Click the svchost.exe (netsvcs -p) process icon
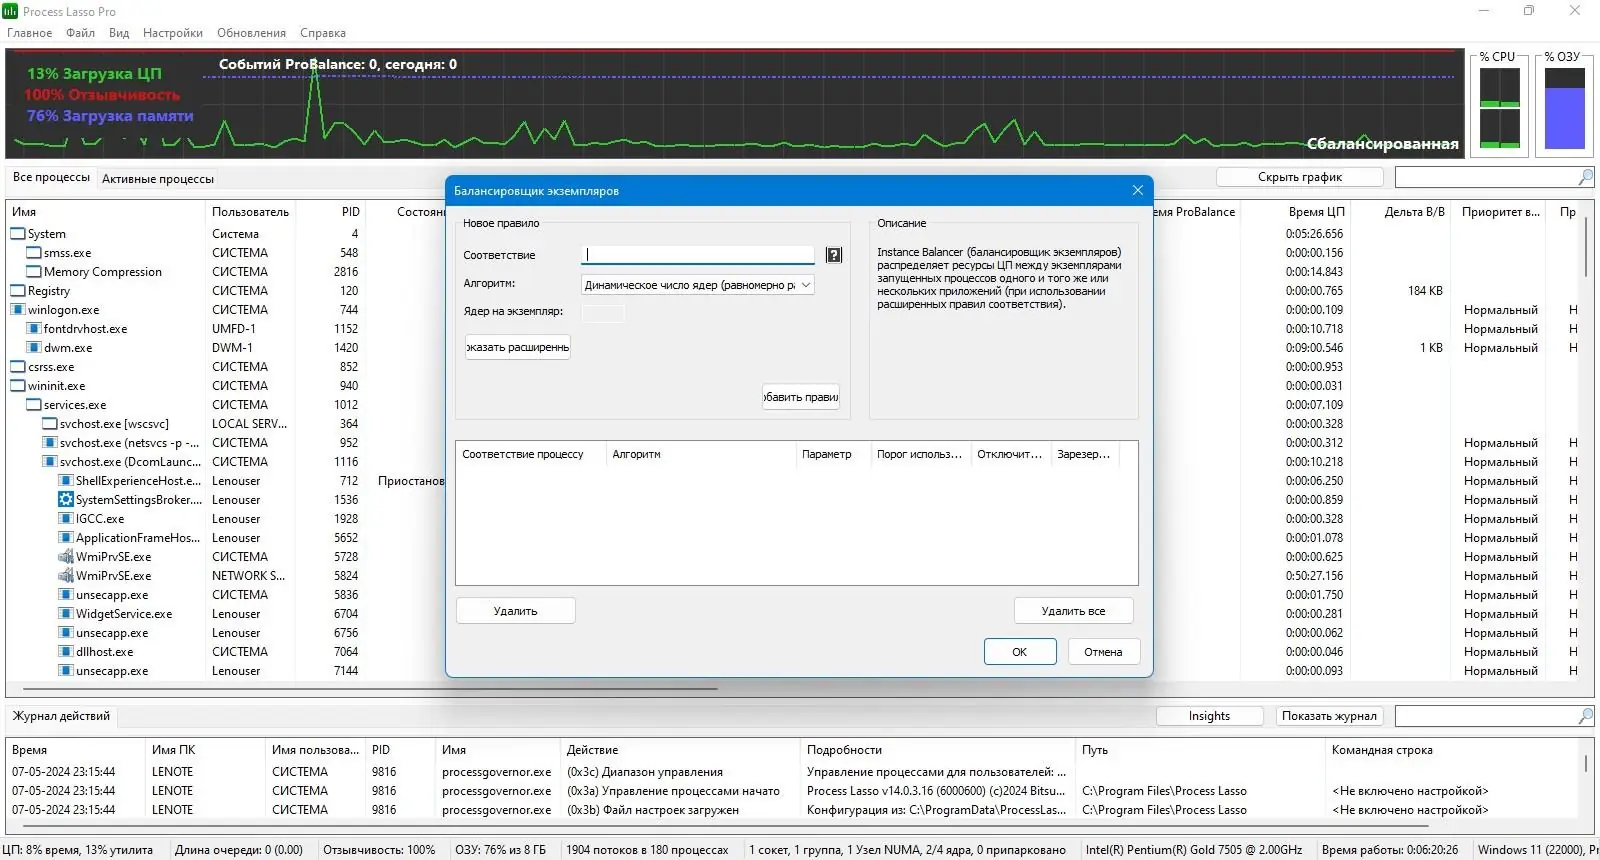The height and width of the screenshot is (860, 1600). point(50,443)
